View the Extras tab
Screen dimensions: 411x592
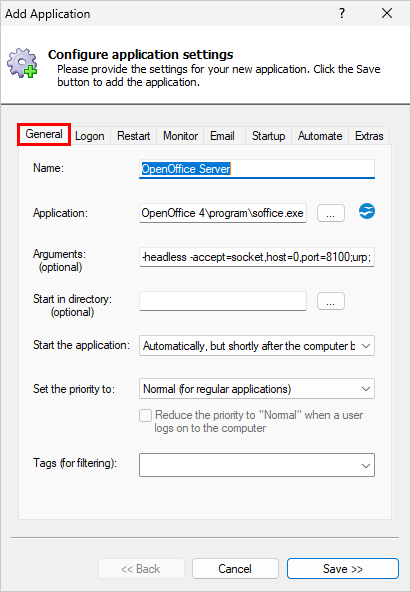pyautogui.click(x=369, y=136)
